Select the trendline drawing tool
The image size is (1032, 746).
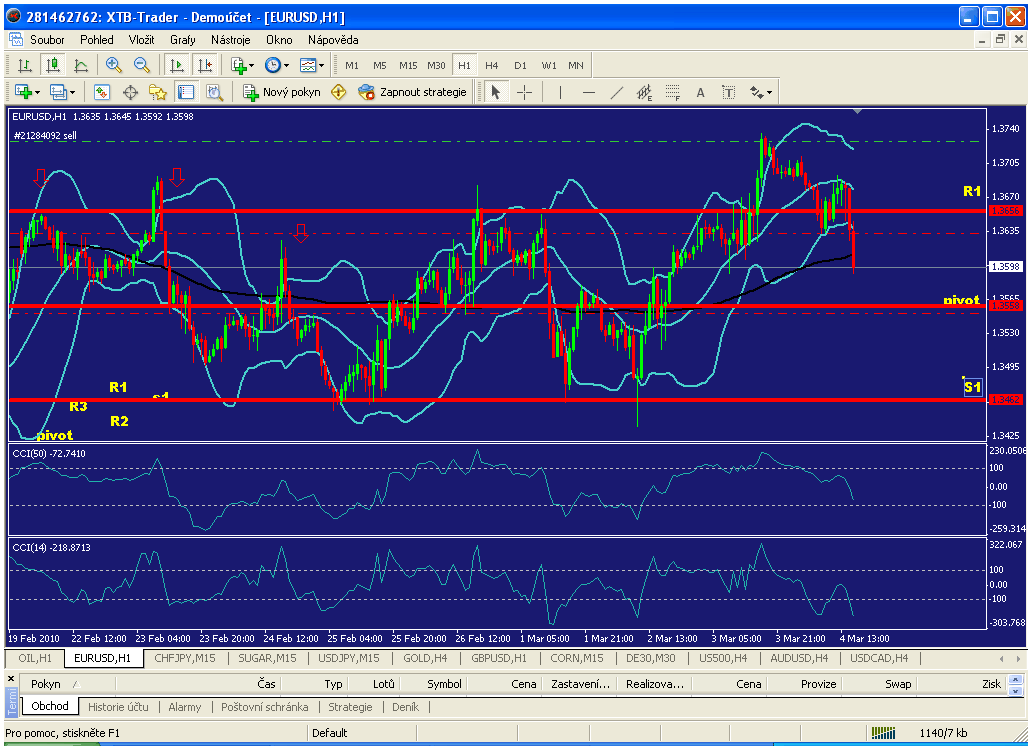point(617,92)
